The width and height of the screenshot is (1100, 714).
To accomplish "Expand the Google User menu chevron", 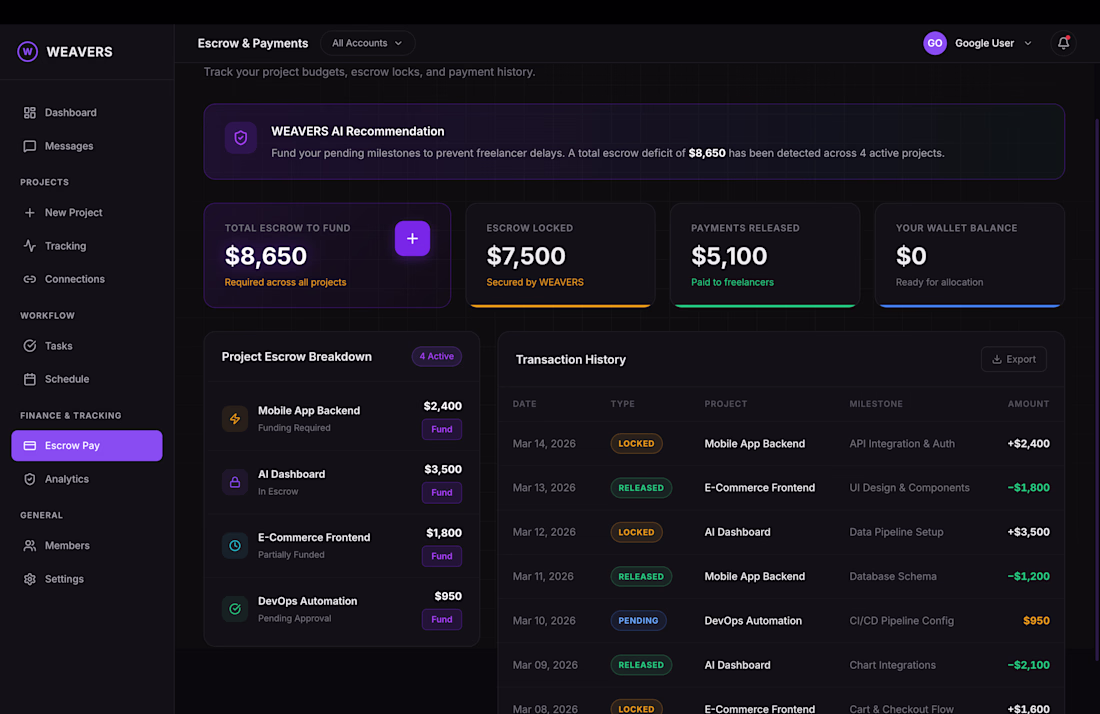I will point(1028,43).
